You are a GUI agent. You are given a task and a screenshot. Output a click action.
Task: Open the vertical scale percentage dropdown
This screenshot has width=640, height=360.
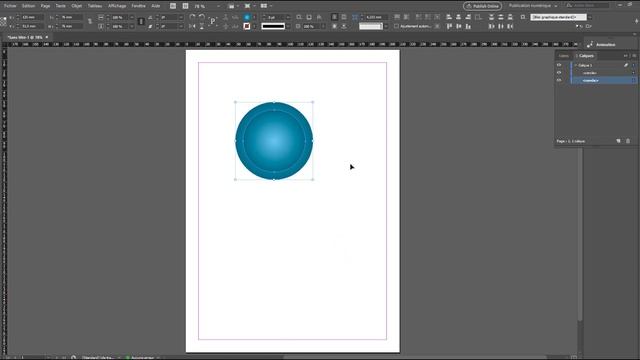click(x=131, y=26)
